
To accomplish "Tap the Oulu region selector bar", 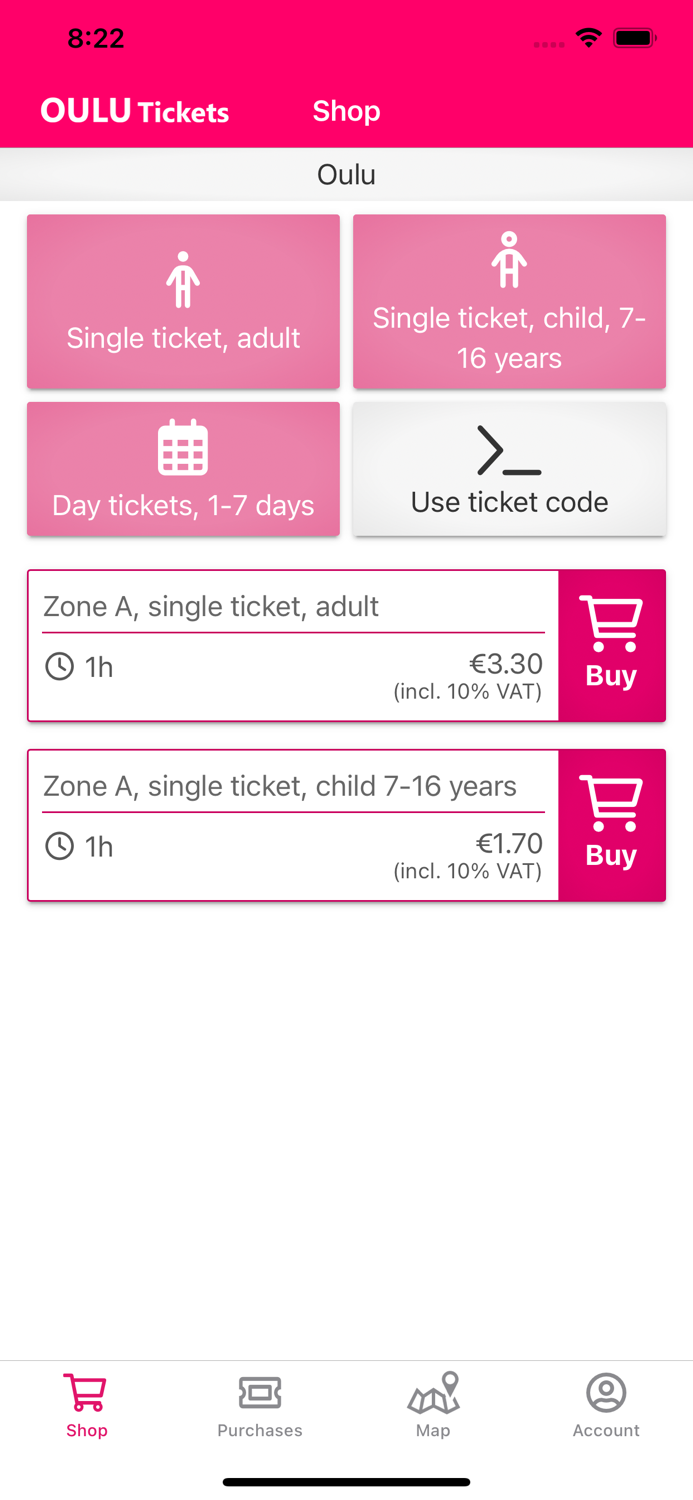I will 346,174.
